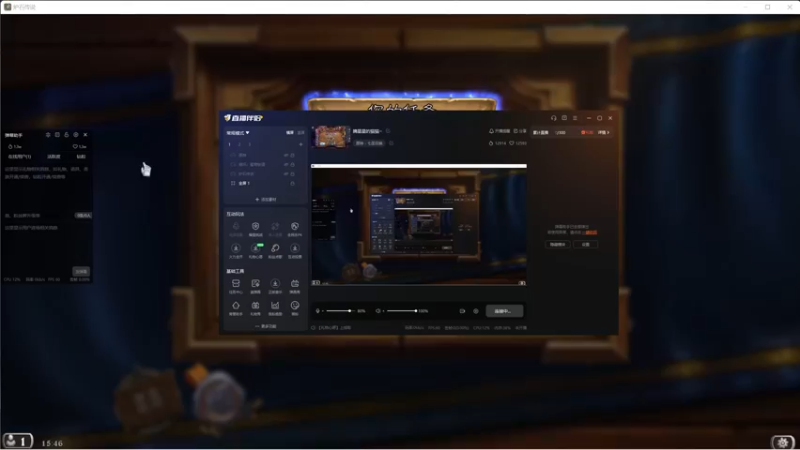Toggle eye visibility of second source row
This screenshot has width=800, height=450.
point(286,164)
